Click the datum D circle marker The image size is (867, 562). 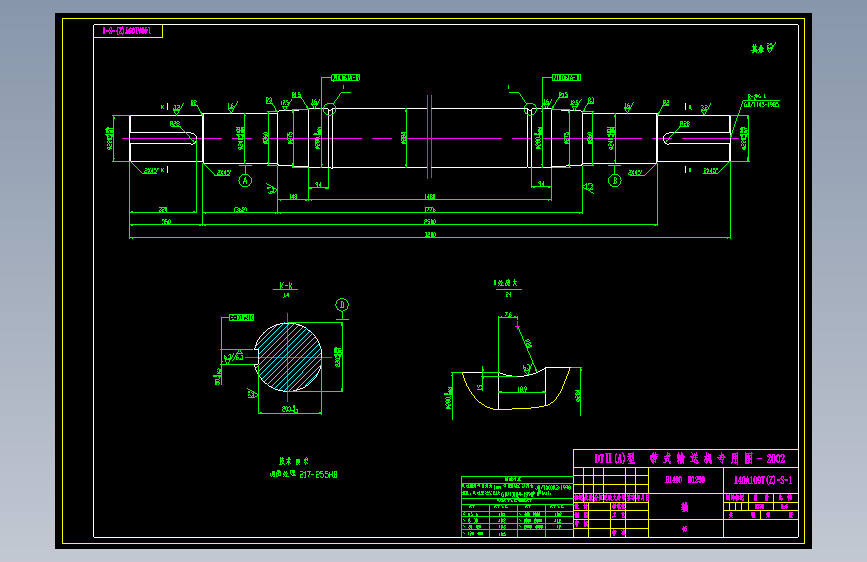342,305
